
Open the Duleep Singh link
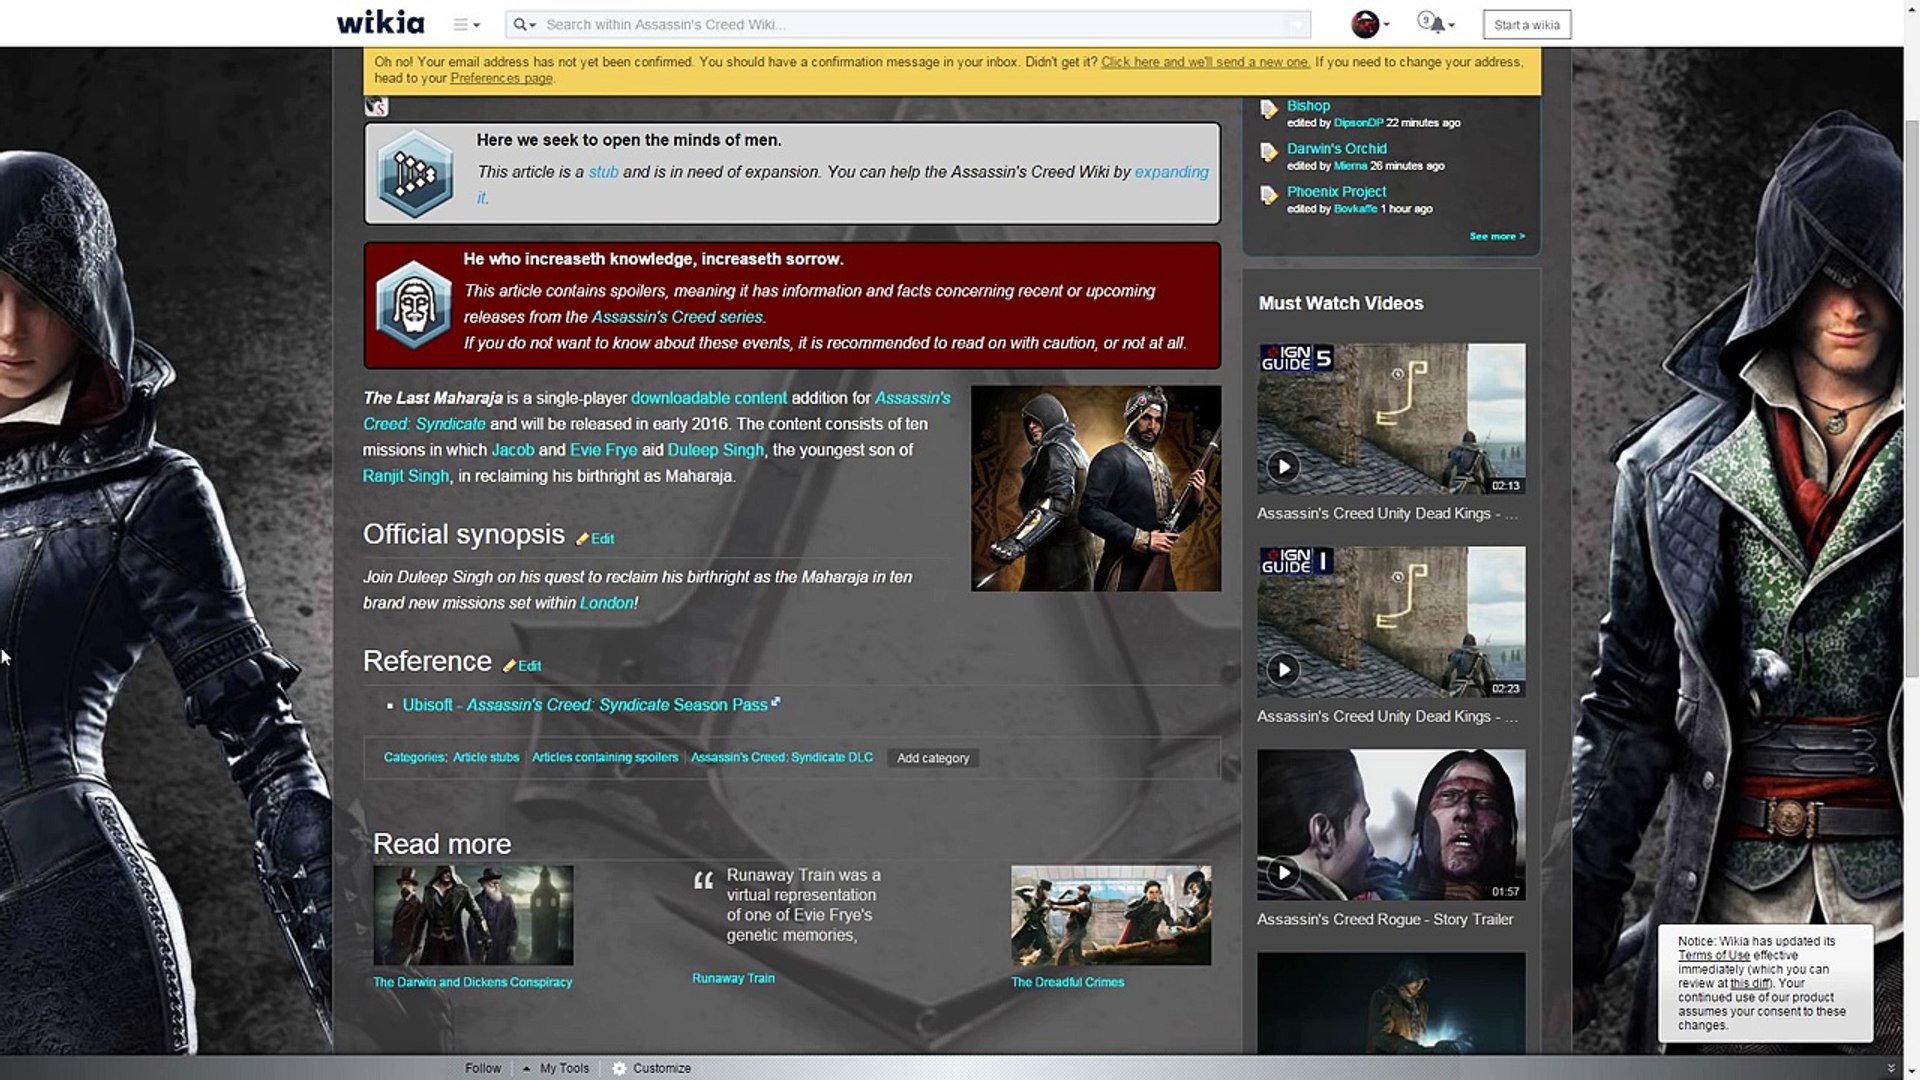point(715,450)
